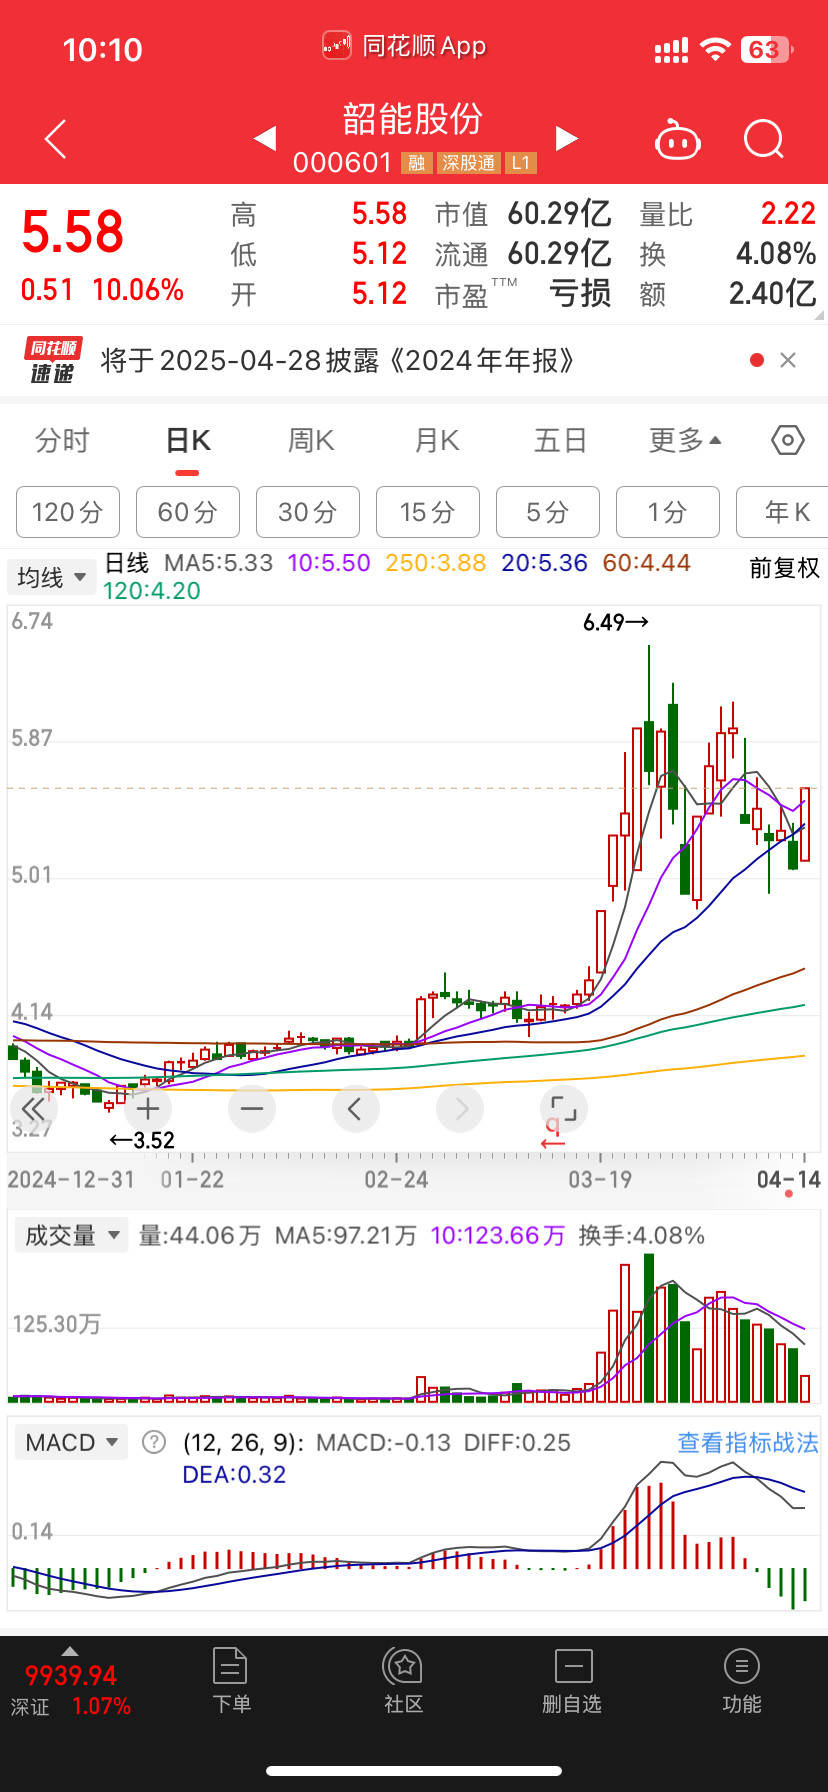
Task: Zoom in chart with plus button
Action: click(x=148, y=1108)
